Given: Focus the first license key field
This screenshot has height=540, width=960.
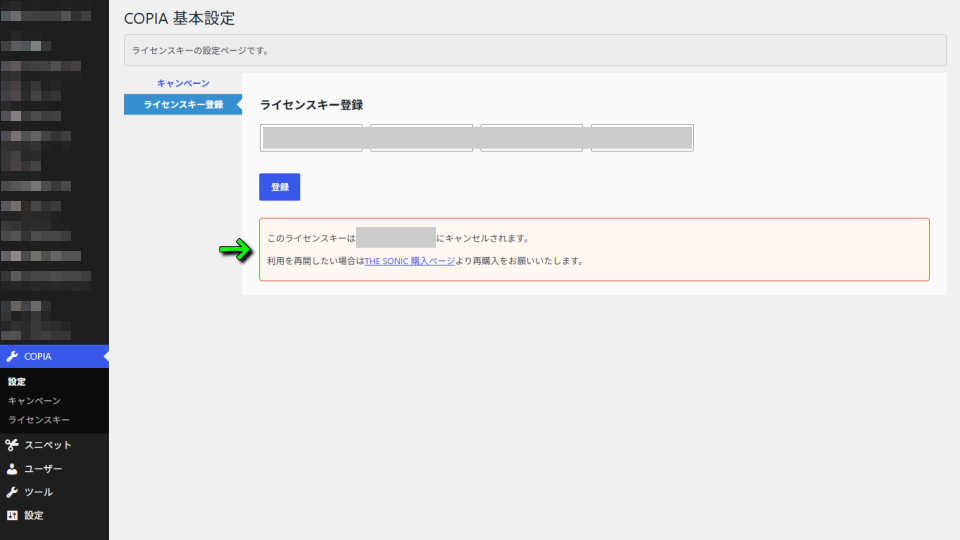Looking at the screenshot, I should click(311, 138).
